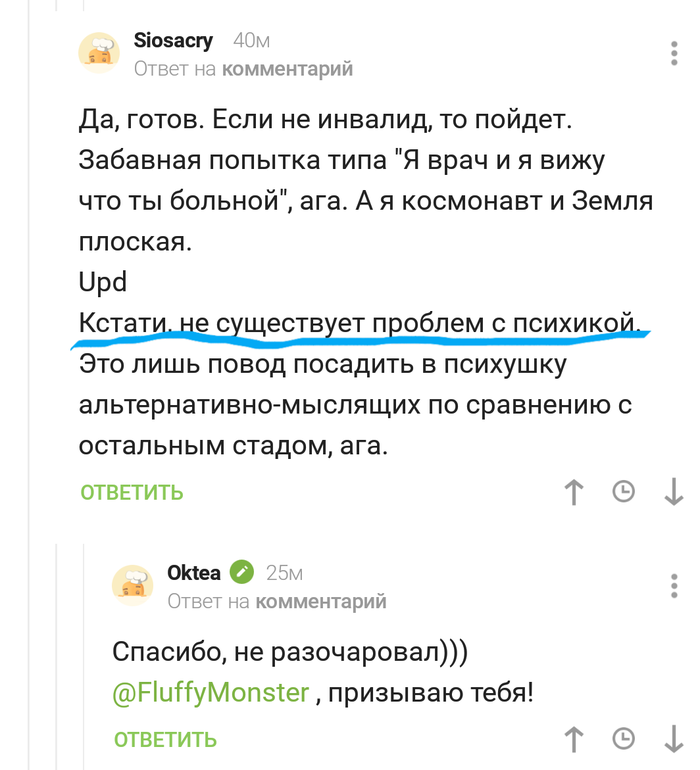The width and height of the screenshot is (700, 770).
Task: Upvote Oktea's reply with the up arrow
Action: (x=574, y=739)
